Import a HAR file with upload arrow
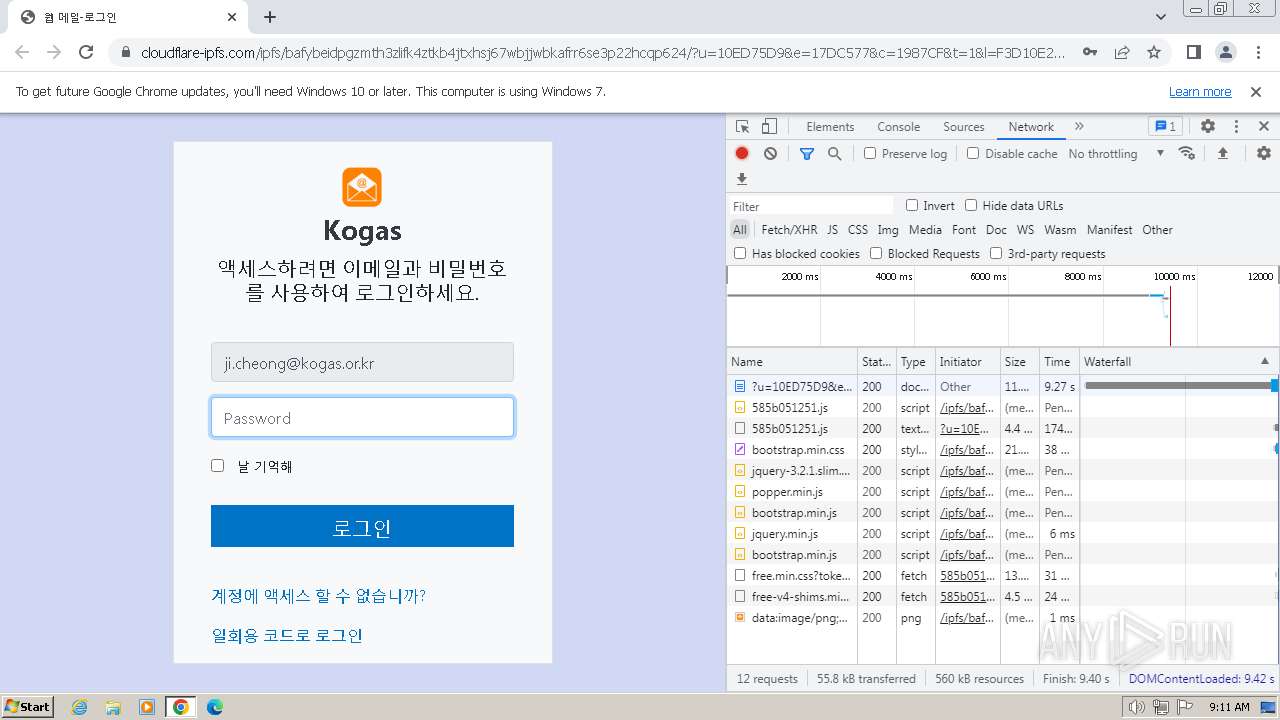 [1222, 153]
